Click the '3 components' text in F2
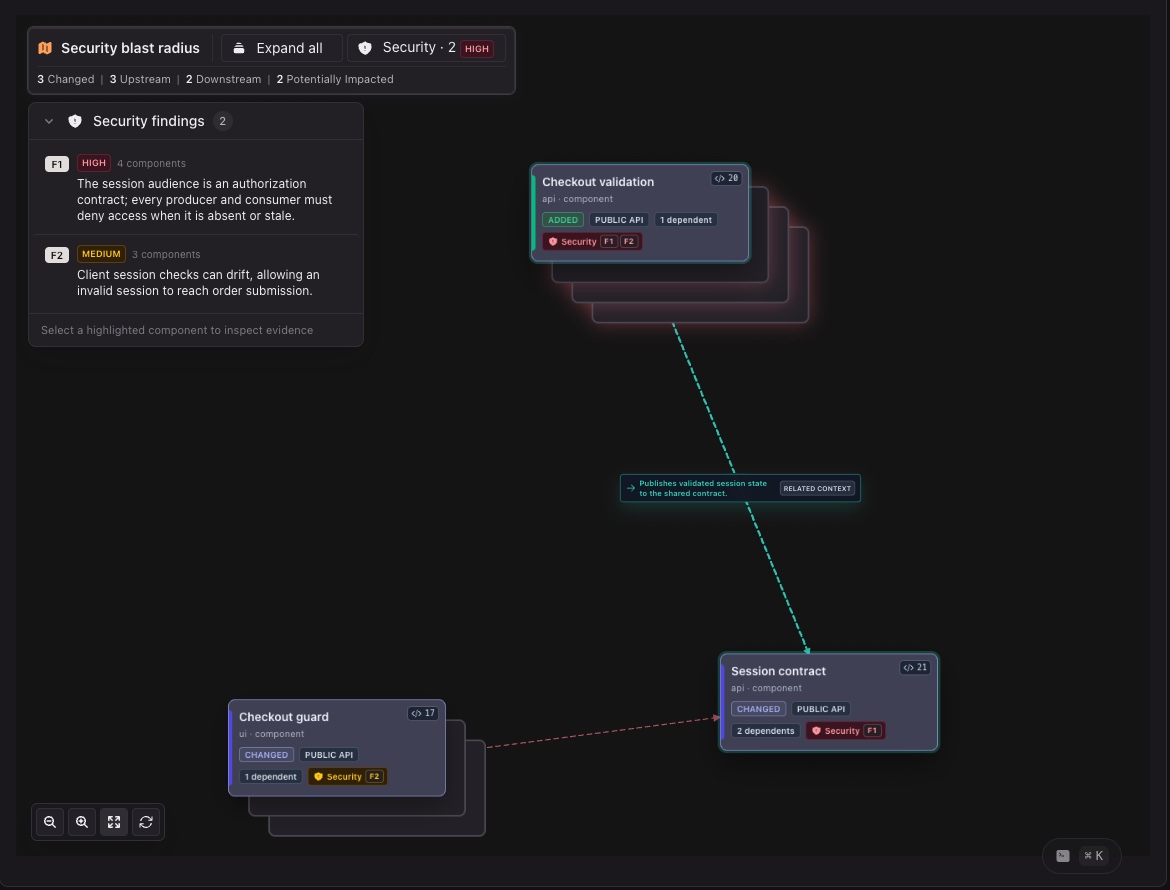1170x890 pixels. coord(166,254)
